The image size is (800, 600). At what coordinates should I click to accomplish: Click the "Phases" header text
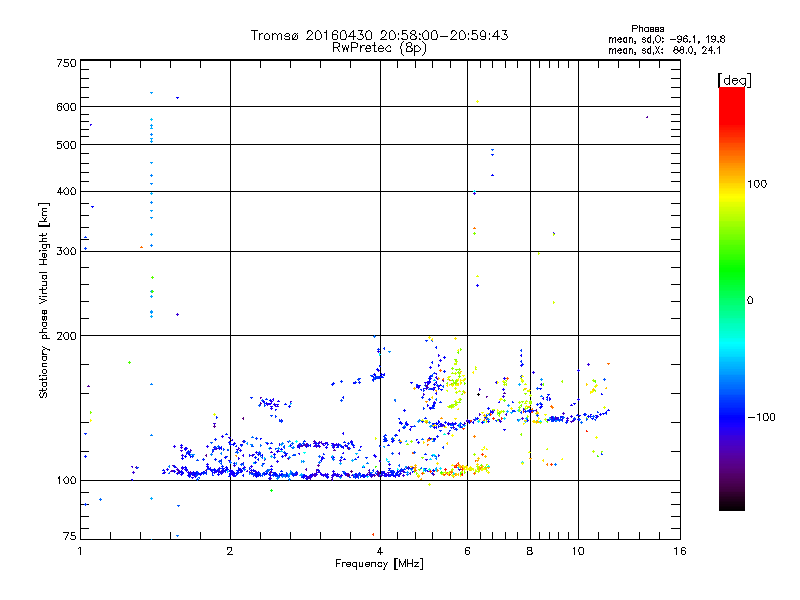click(x=647, y=29)
